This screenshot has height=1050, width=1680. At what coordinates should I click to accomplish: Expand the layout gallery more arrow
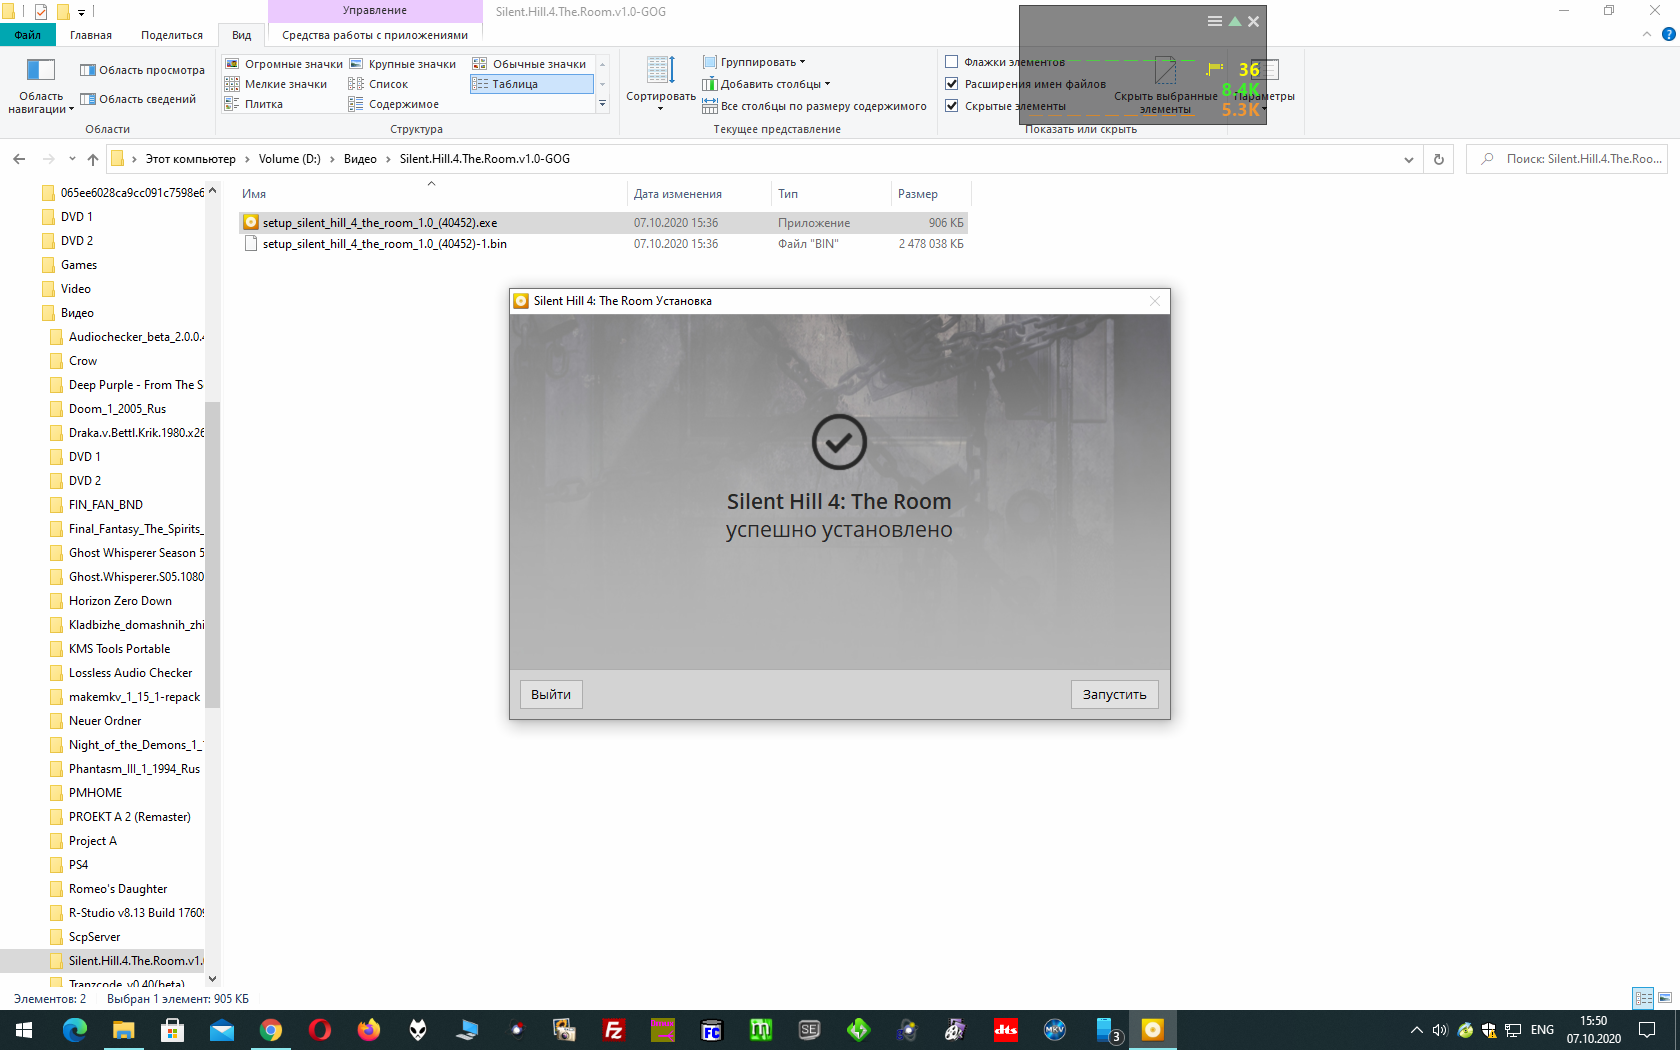(x=602, y=104)
